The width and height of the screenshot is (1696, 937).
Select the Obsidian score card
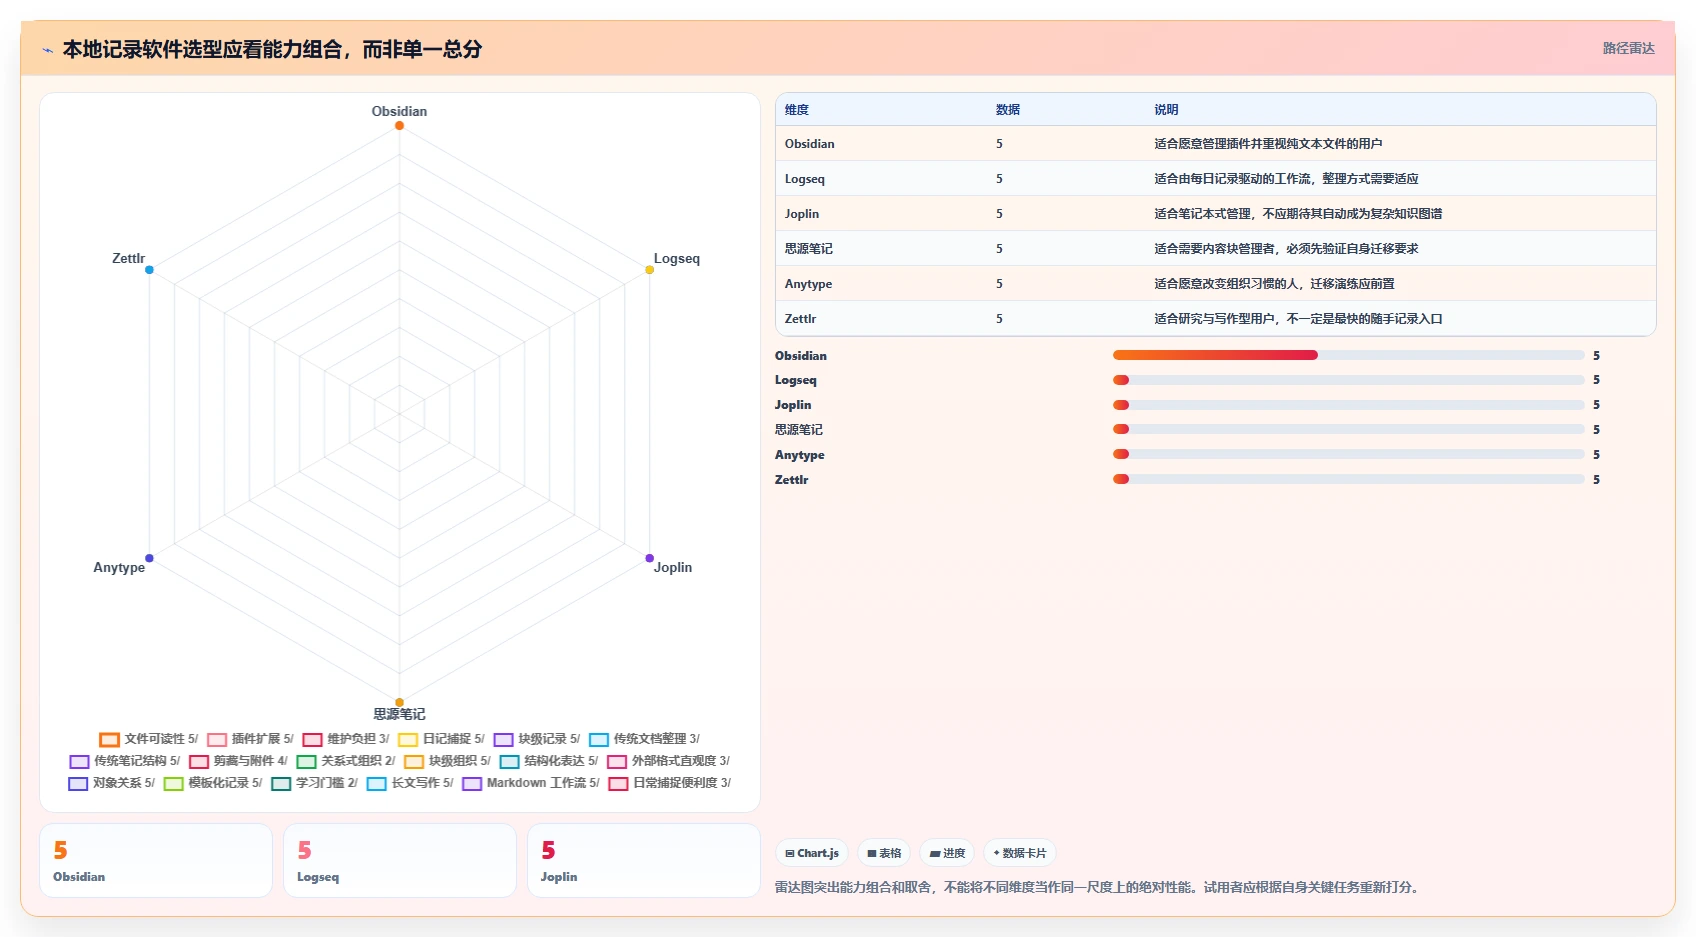click(x=156, y=860)
